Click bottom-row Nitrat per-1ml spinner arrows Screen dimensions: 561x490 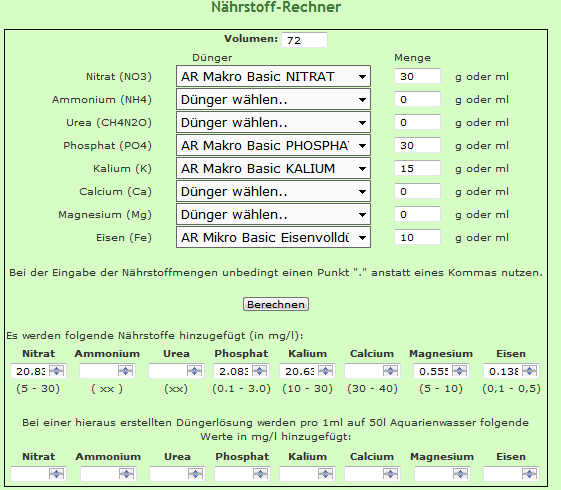point(56,474)
